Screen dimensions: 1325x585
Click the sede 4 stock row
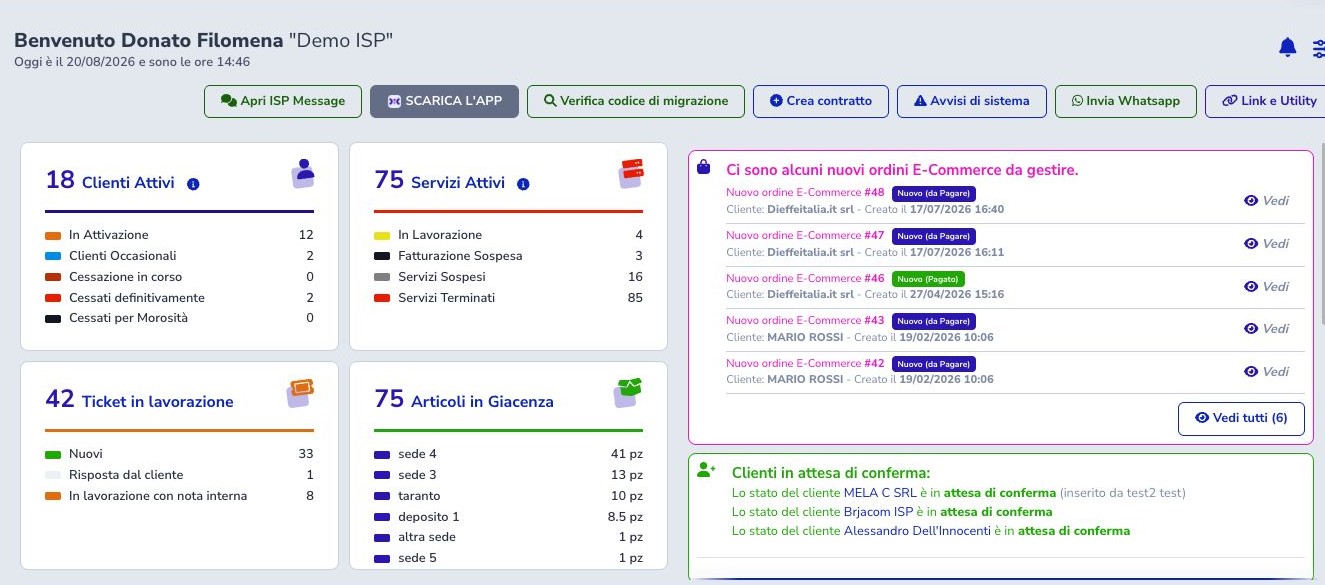(x=508, y=454)
